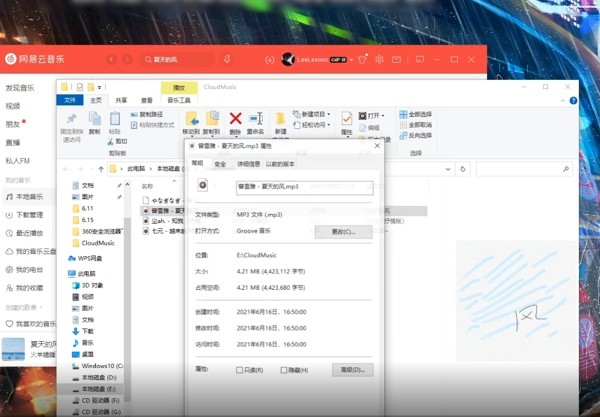Open the 以前的版本 tab in properties dialog
600x417 pixels.
tap(280, 164)
